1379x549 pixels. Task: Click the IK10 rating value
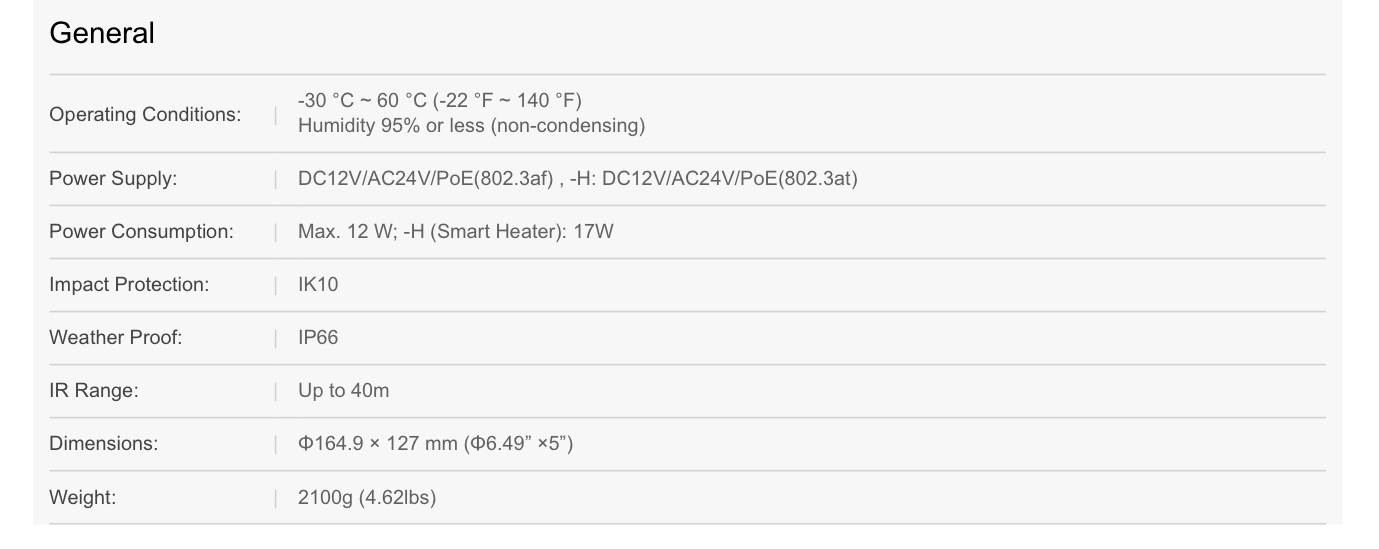(318, 285)
